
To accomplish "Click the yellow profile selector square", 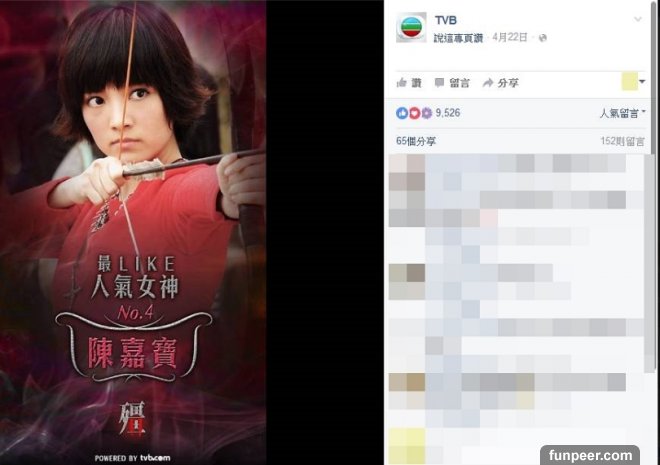I will (x=630, y=81).
